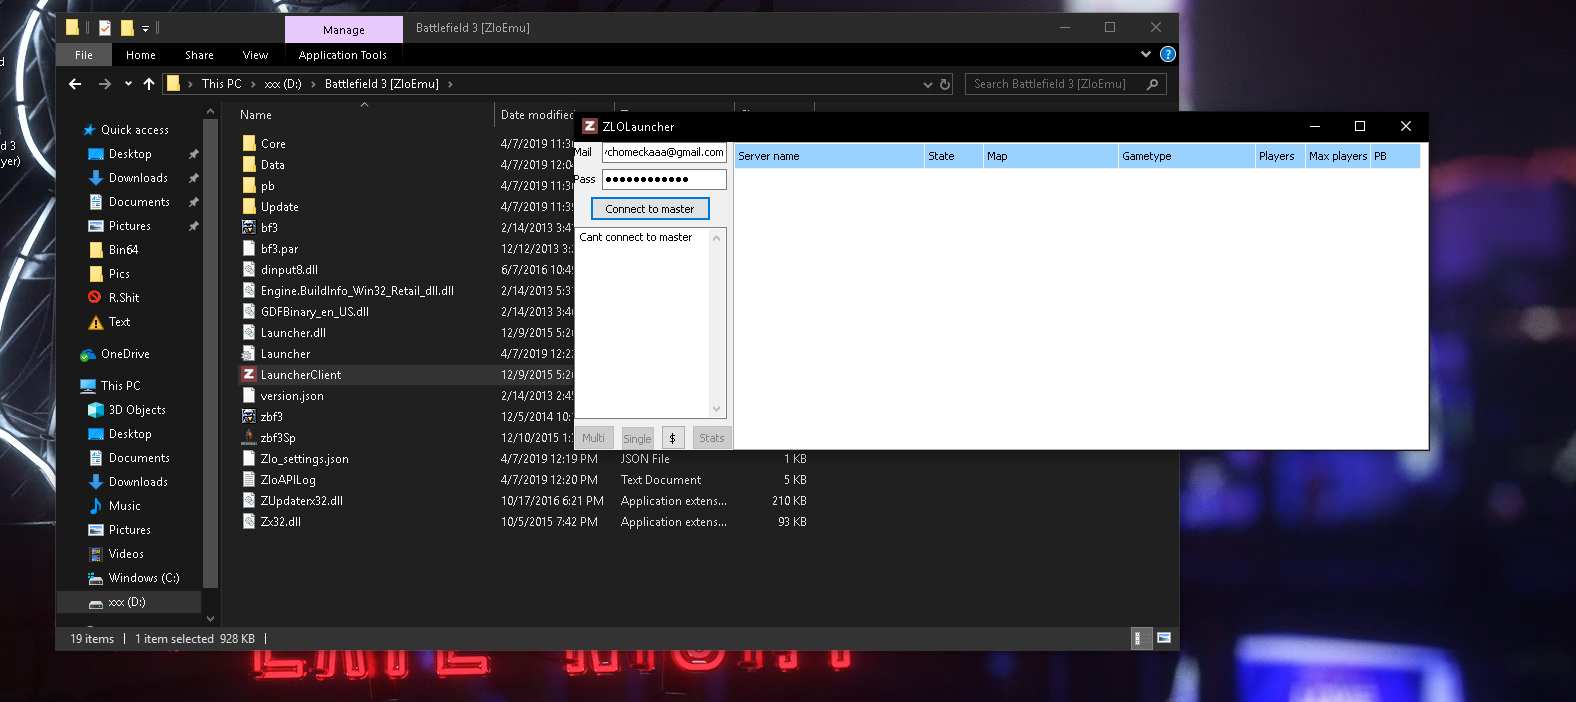The height and width of the screenshot is (702, 1576).
Task: Open the Share ribbon tab
Action: pos(199,55)
